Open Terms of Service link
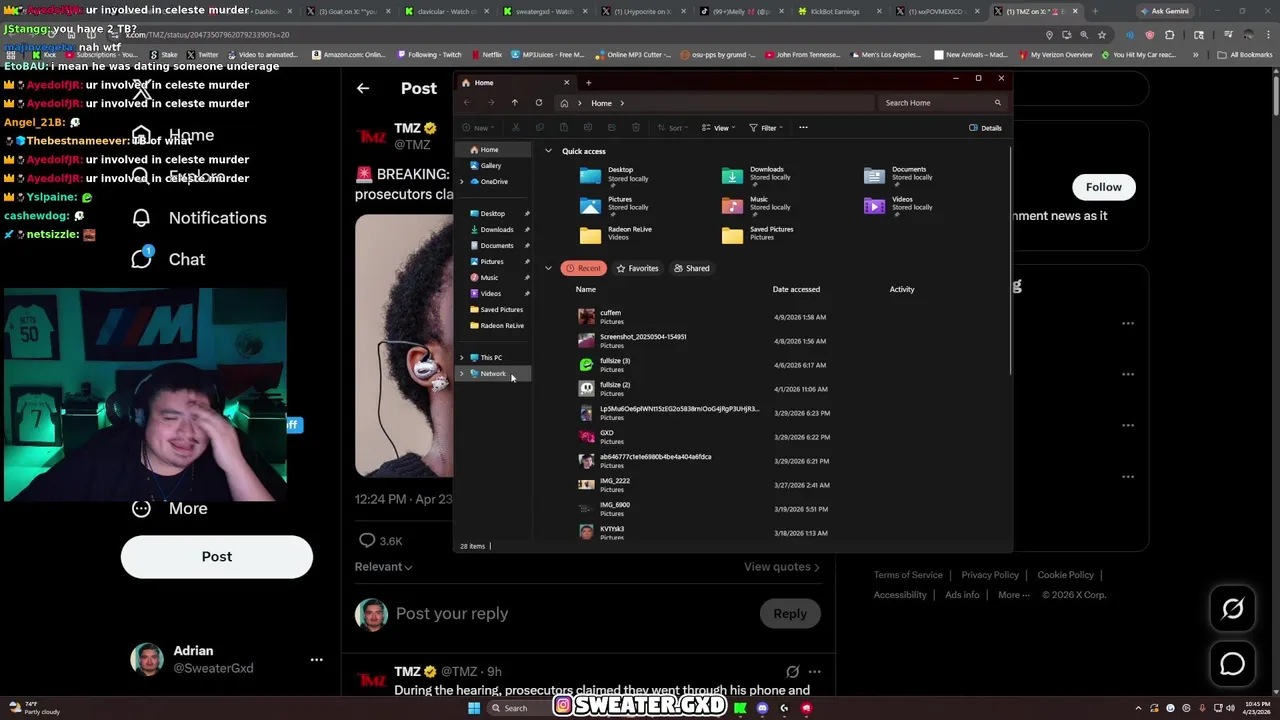1280x720 pixels. pos(908,575)
